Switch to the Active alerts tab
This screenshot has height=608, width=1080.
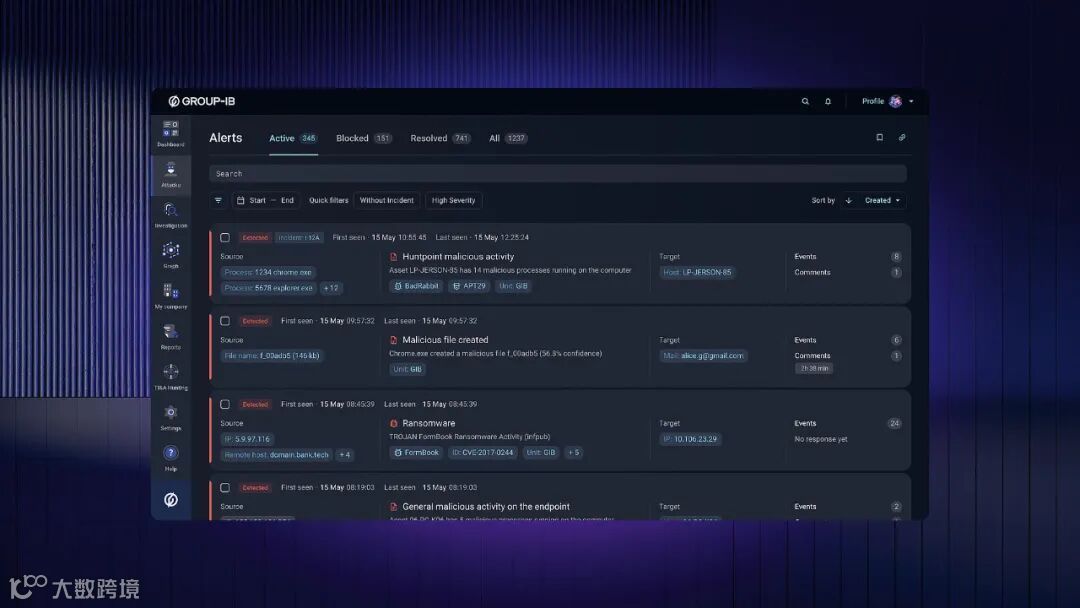293,138
